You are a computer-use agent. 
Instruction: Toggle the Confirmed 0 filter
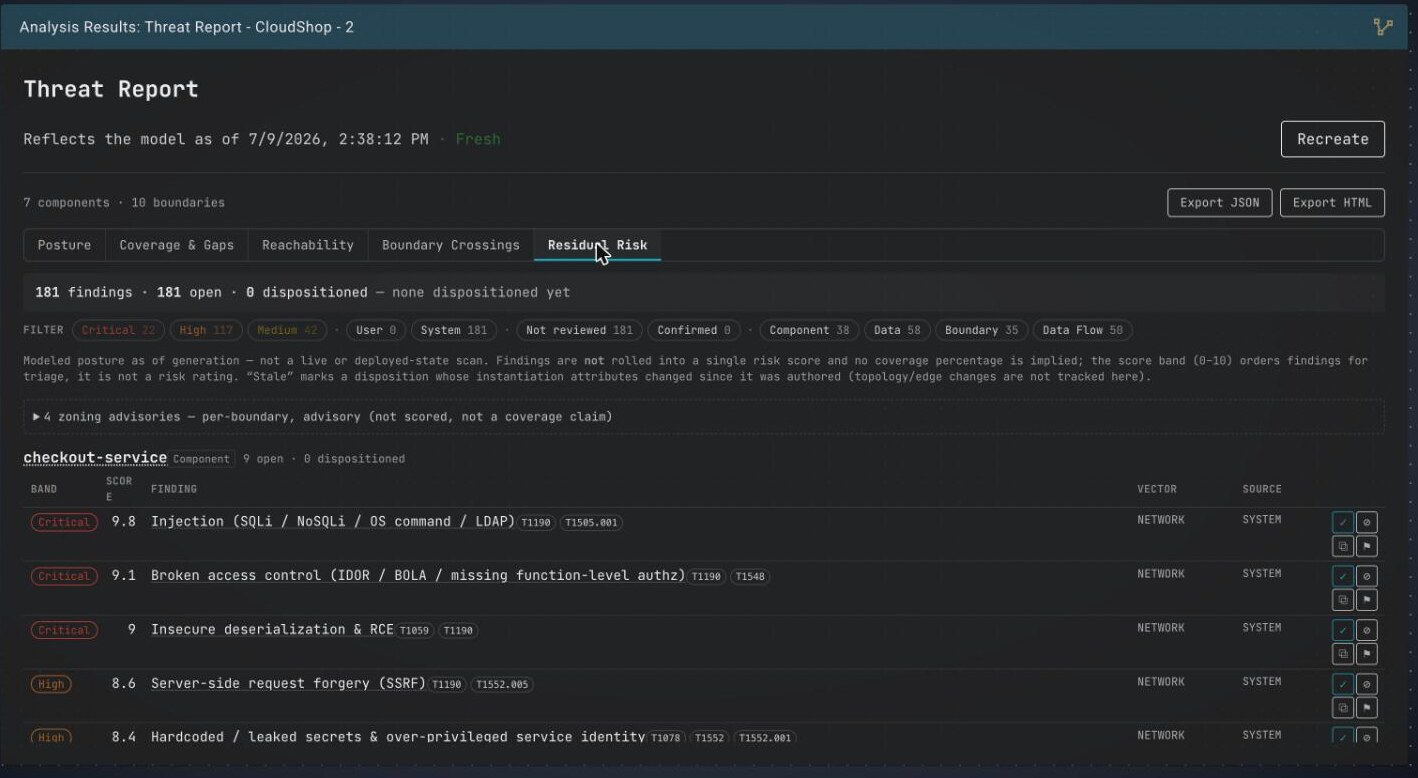tap(694, 330)
